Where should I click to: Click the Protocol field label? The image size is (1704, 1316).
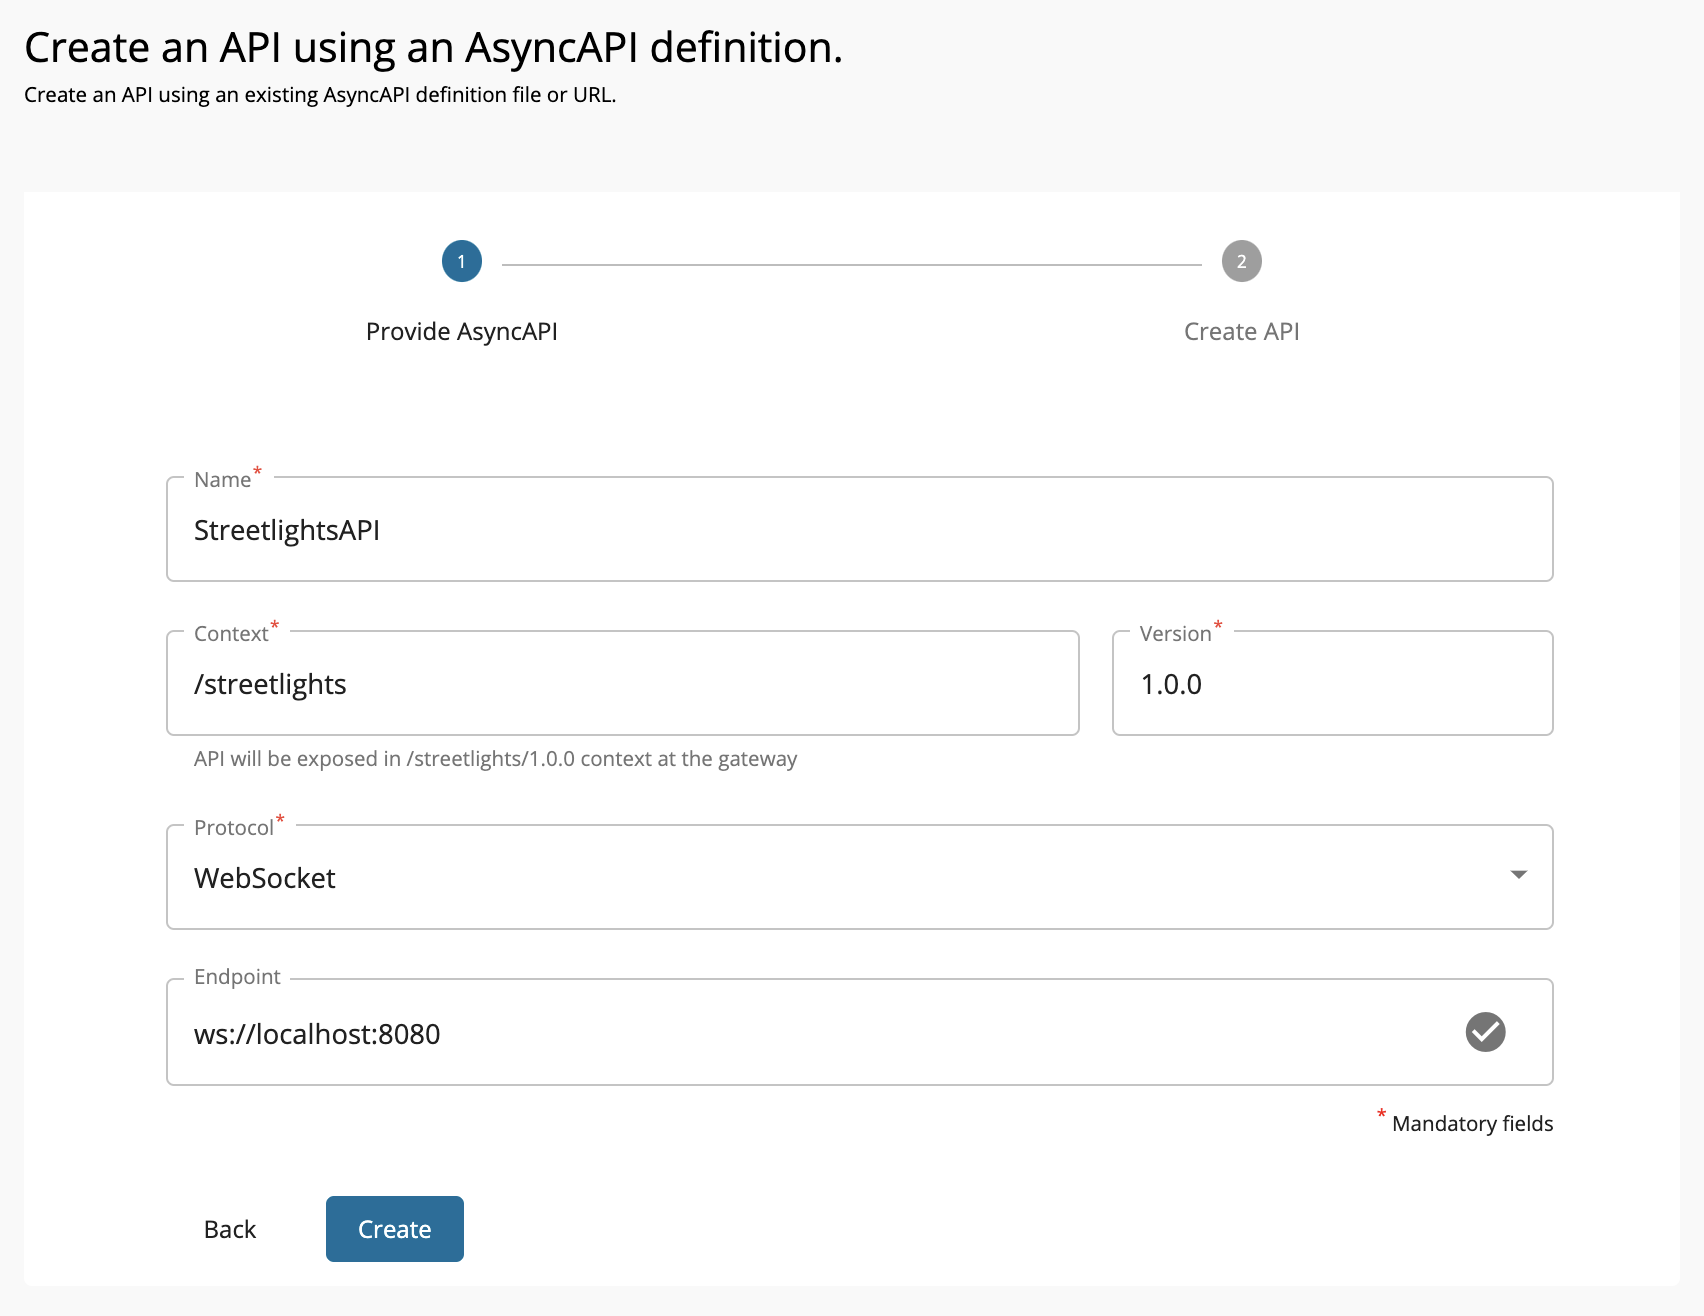click(x=234, y=828)
